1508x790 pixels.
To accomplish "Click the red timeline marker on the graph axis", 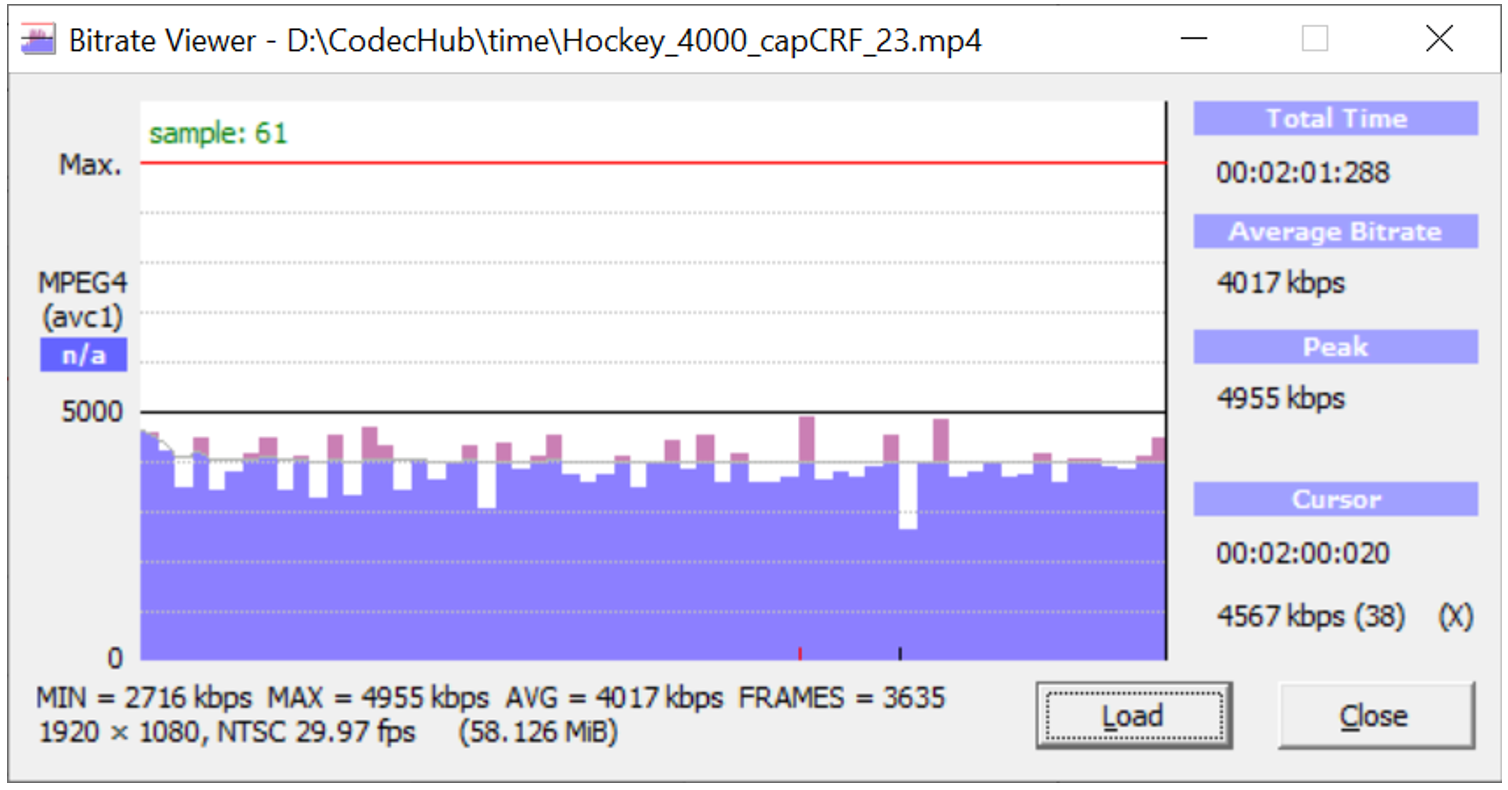I will (800, 653).
